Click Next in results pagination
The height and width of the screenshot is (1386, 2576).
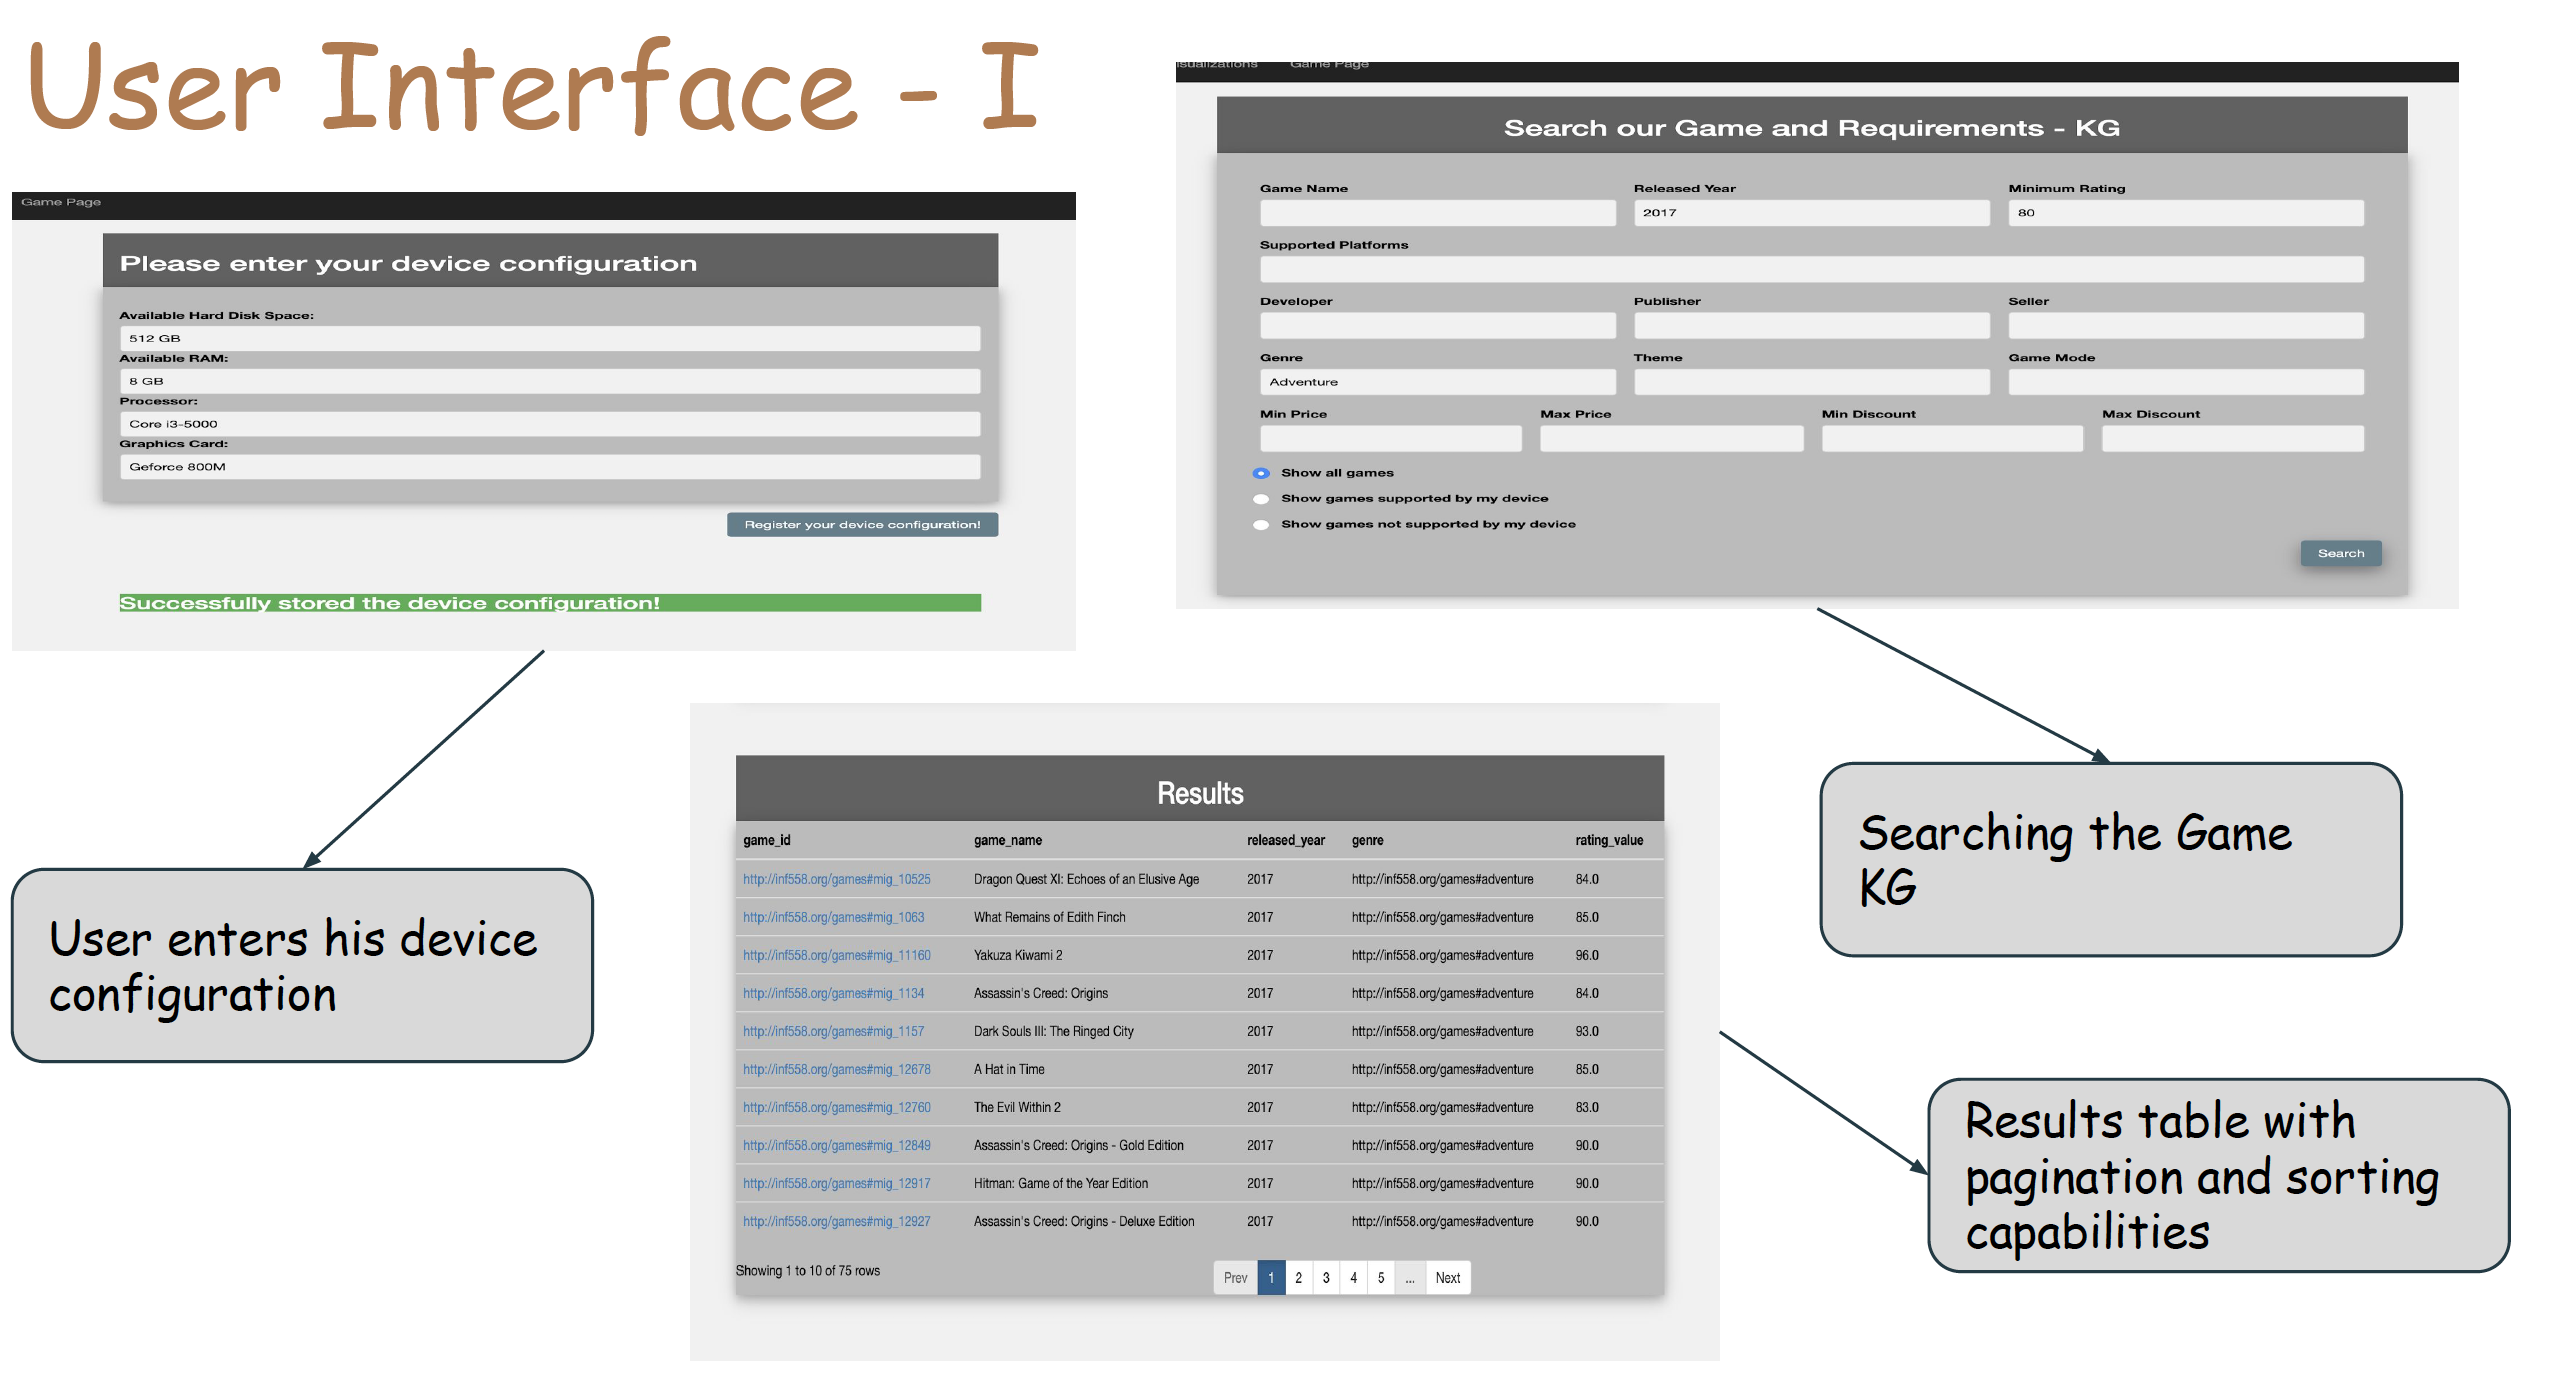click(1447, 1277)
